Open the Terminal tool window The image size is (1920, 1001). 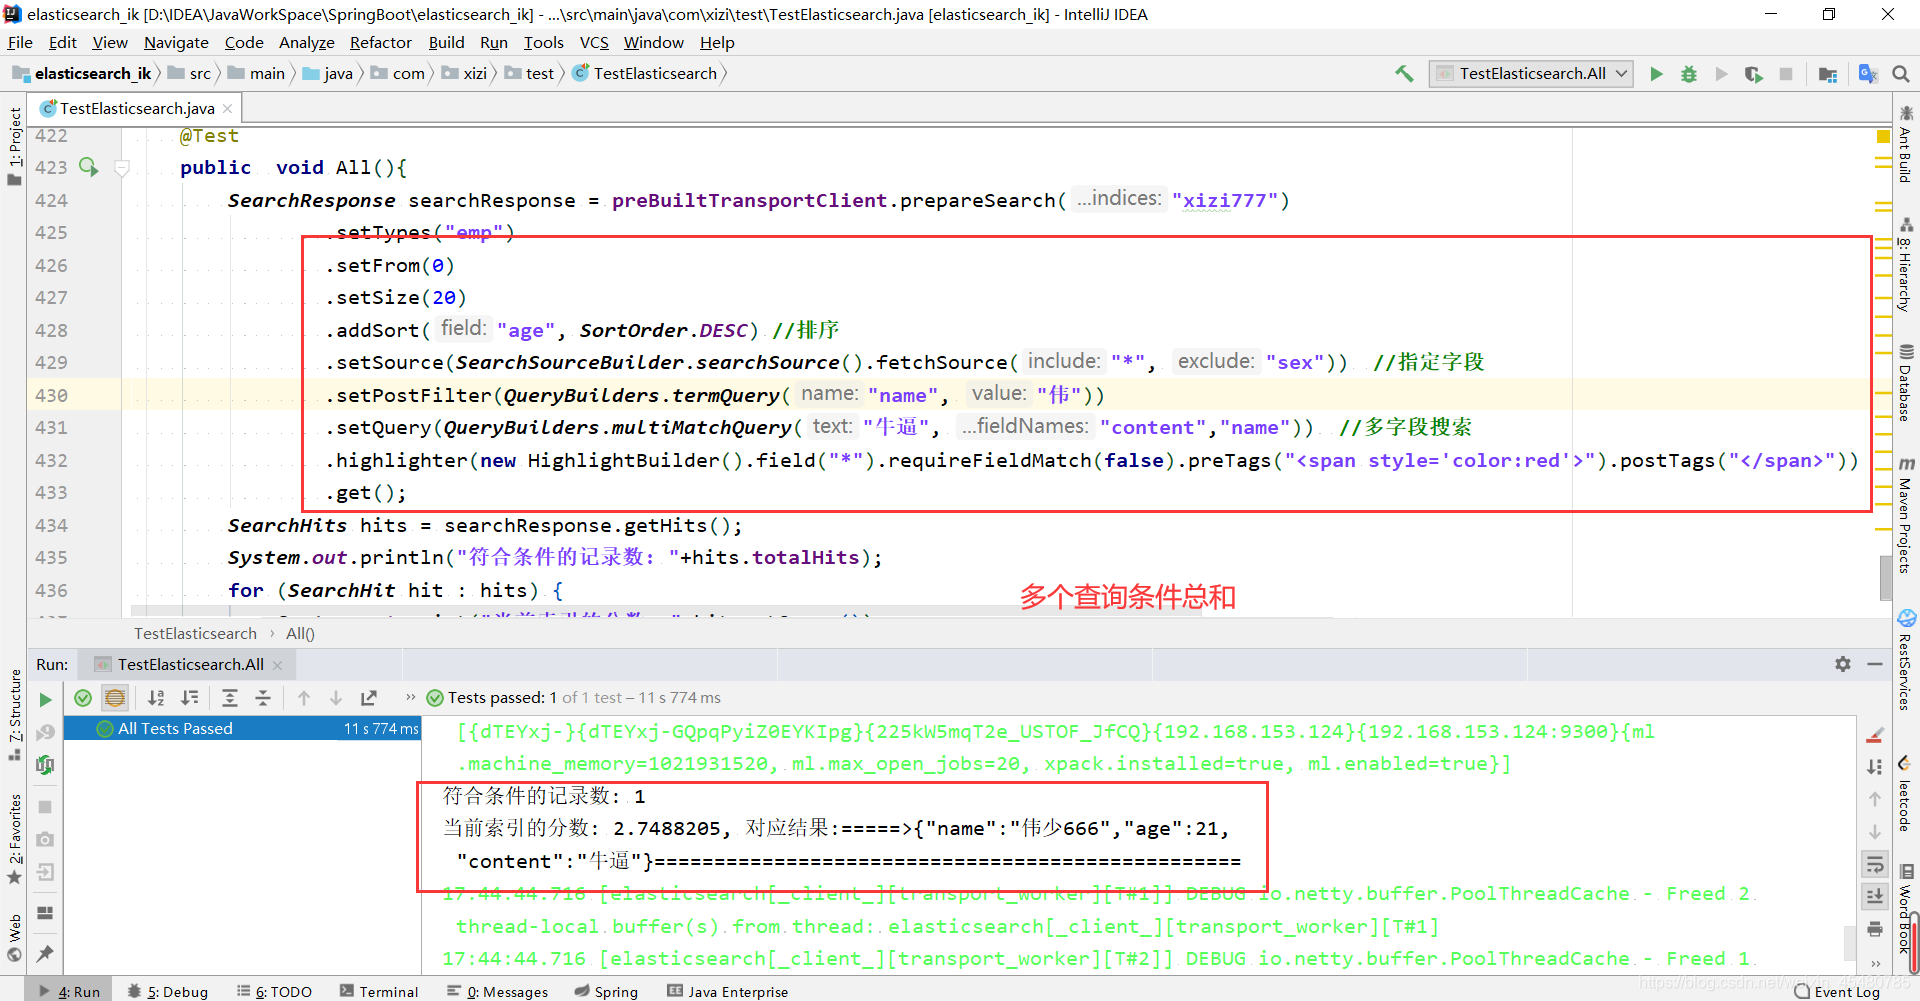[379, 991]
